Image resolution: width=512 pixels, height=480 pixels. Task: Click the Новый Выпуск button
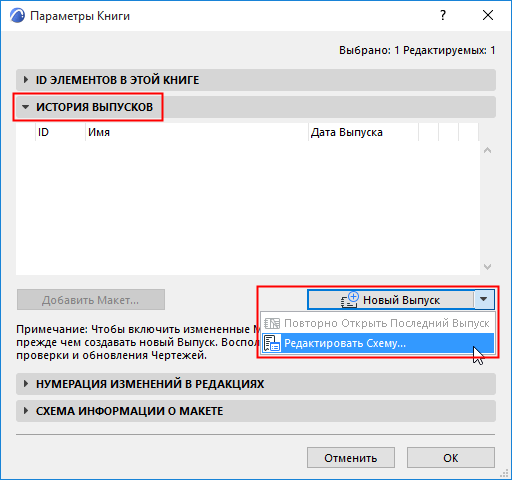(x=391, y=300)
